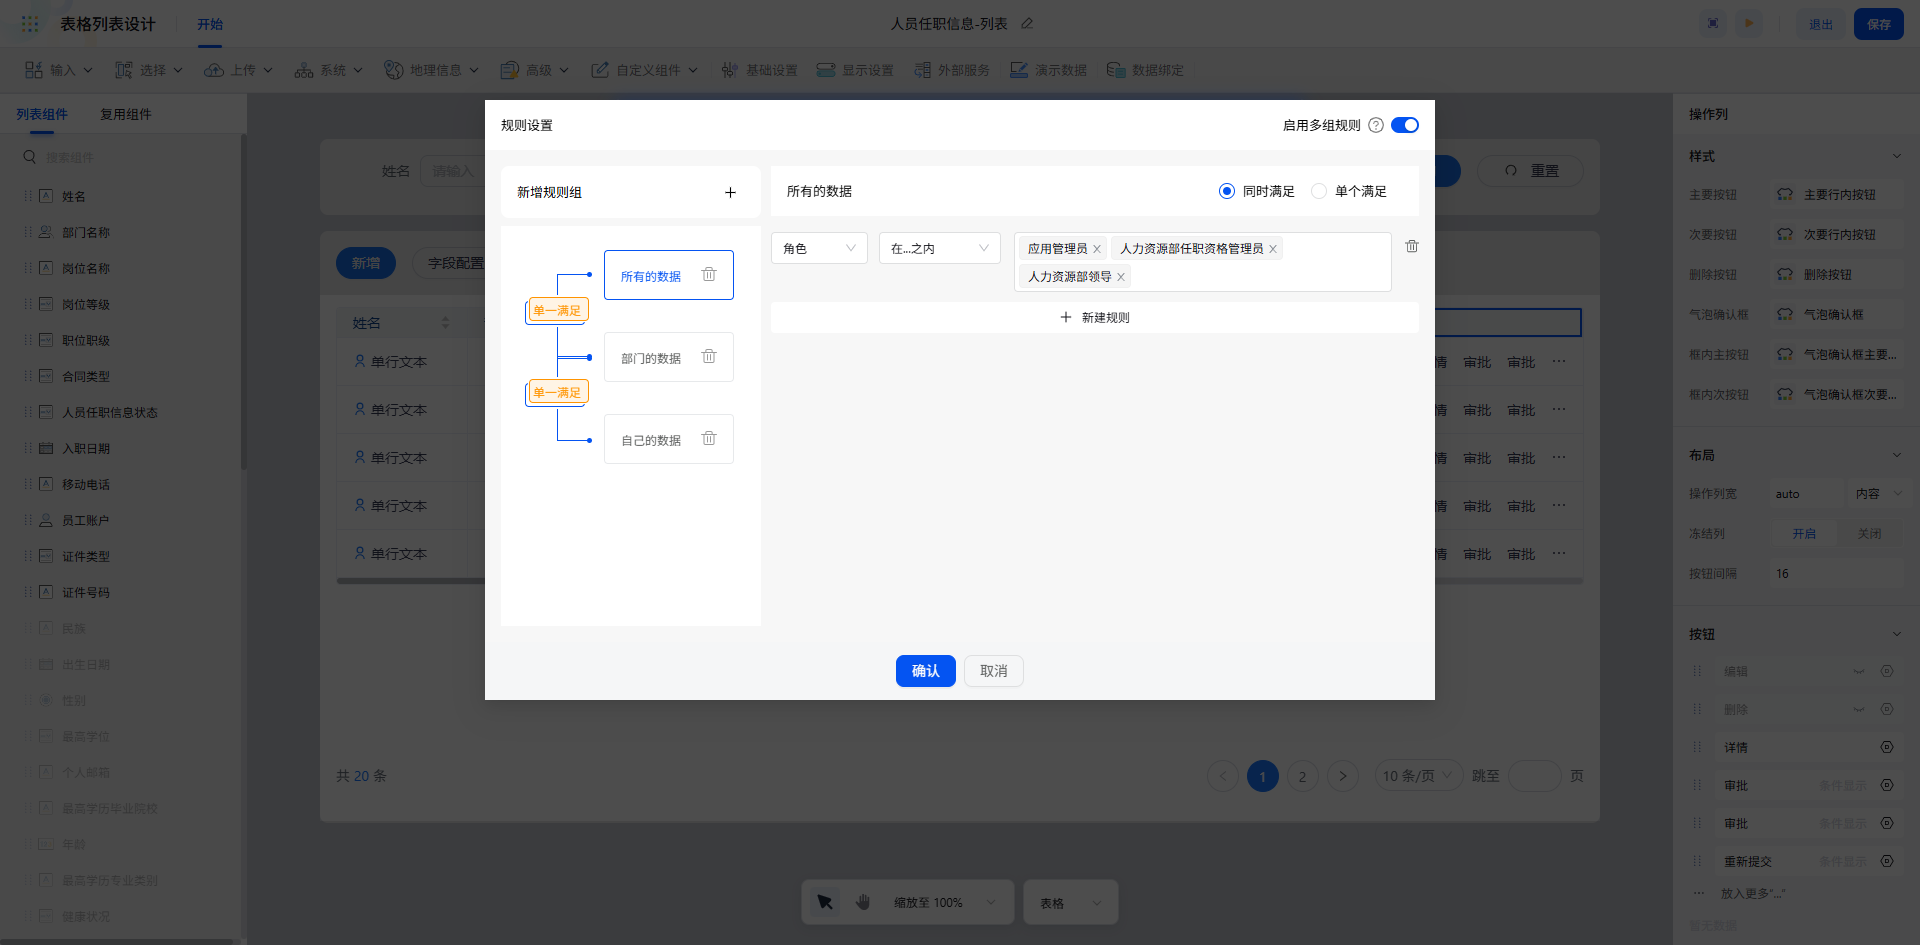
Task: Add a rule with 新建规则
Action: coord(1095,317)
